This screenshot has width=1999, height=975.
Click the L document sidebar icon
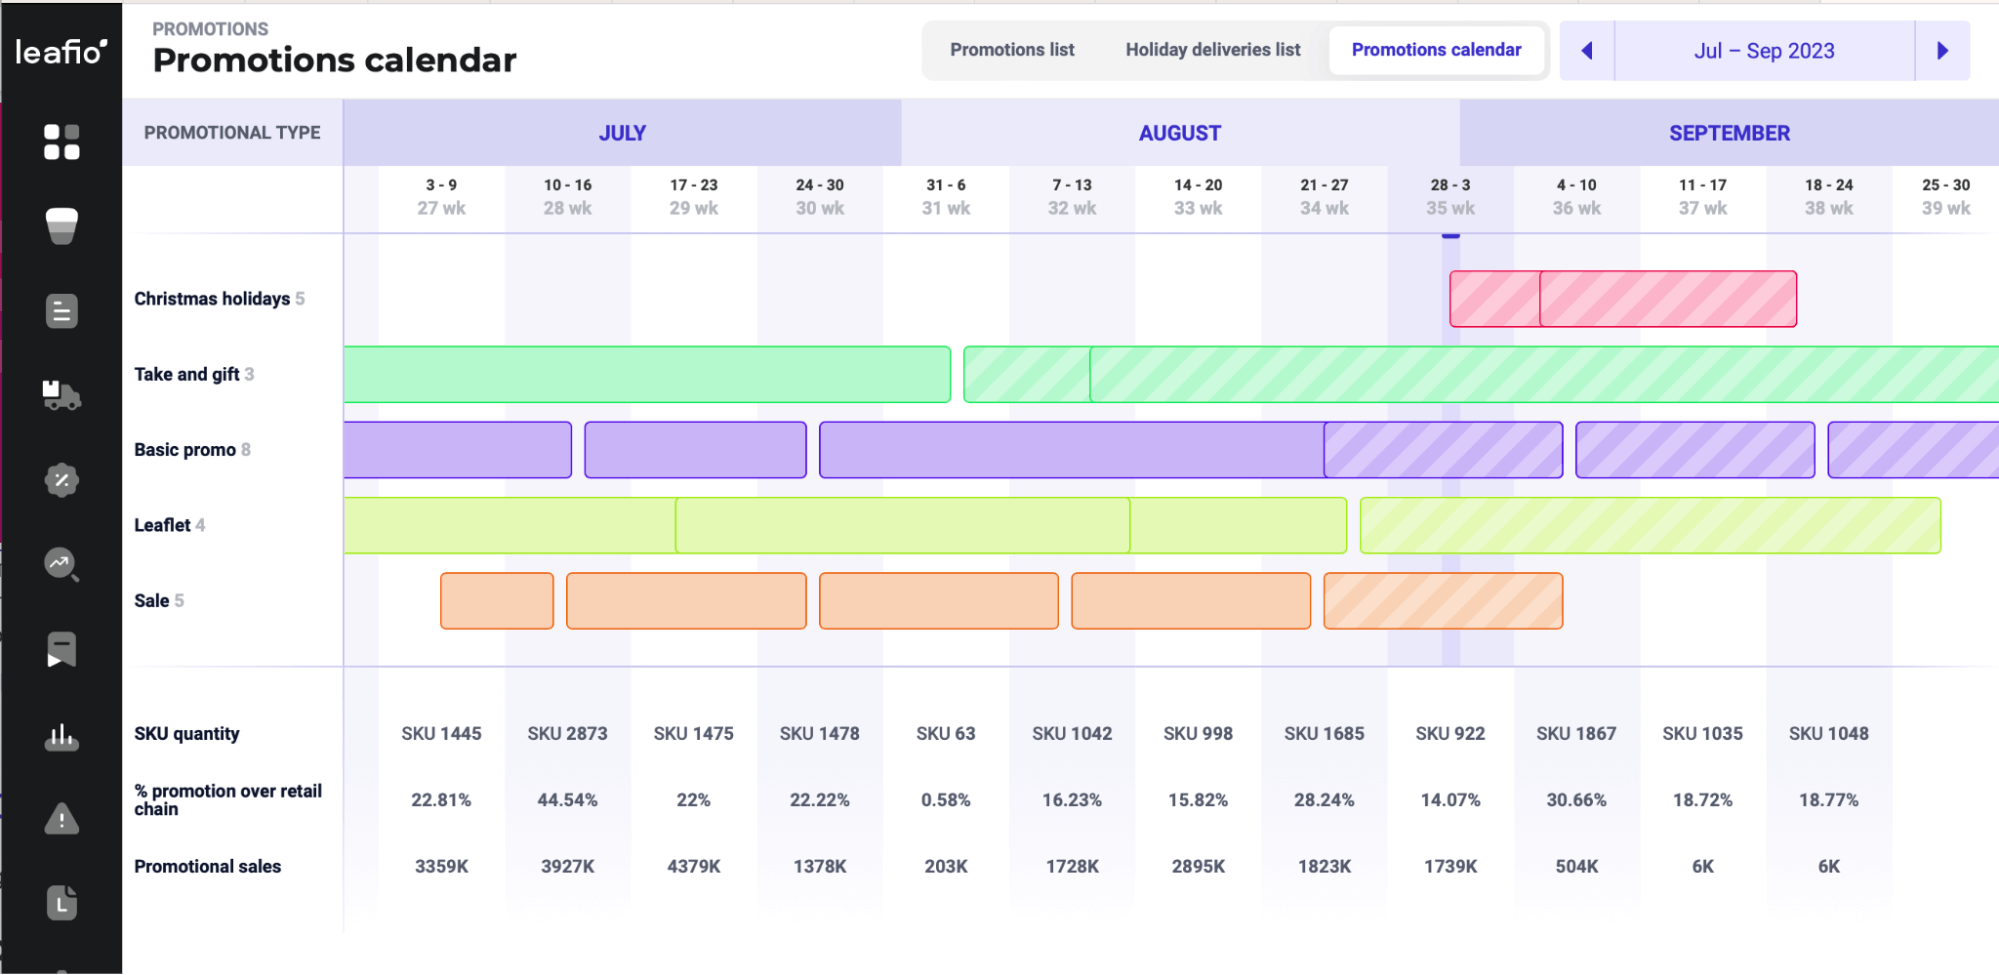[61, 903]
